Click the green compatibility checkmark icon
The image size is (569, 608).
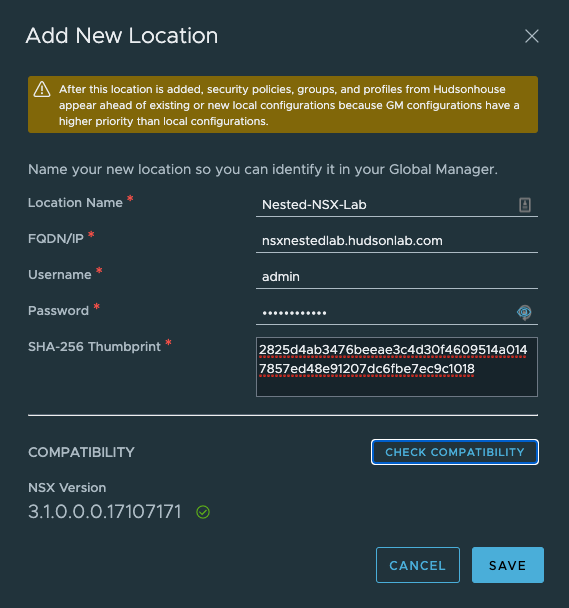(203, 512)
